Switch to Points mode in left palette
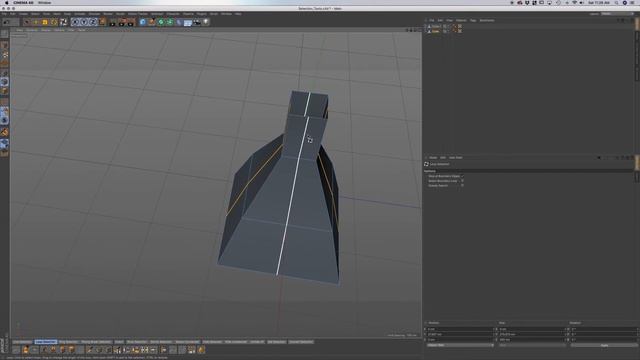This screenshot has width=640, height=360. point(4,73)
